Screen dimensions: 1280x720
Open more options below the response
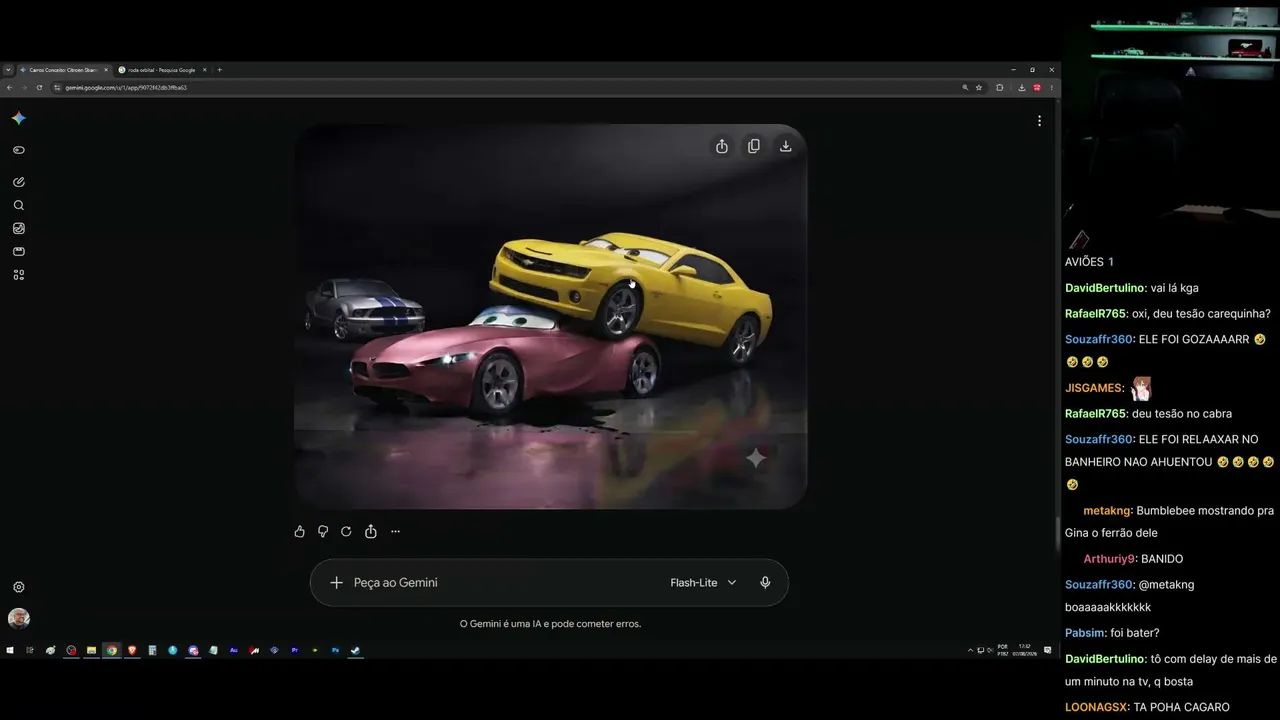pyautogui.click(x=395, y=531)
